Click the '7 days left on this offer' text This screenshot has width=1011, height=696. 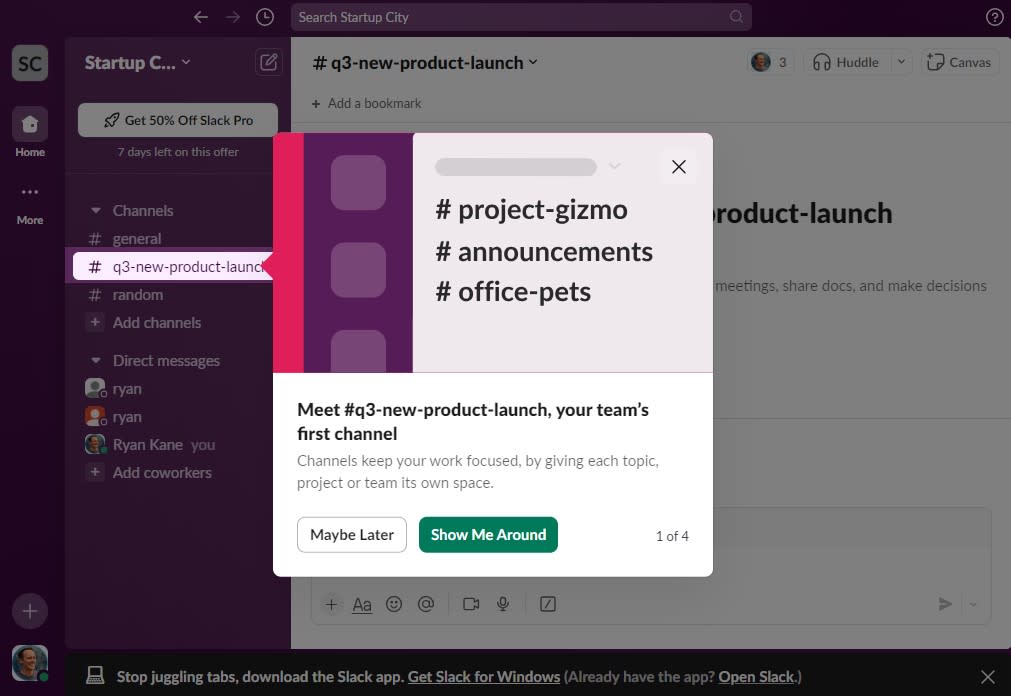click(x=178, y=152)
